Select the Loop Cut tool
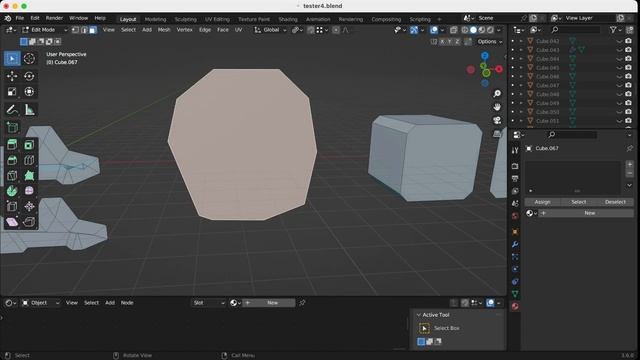 29,160
